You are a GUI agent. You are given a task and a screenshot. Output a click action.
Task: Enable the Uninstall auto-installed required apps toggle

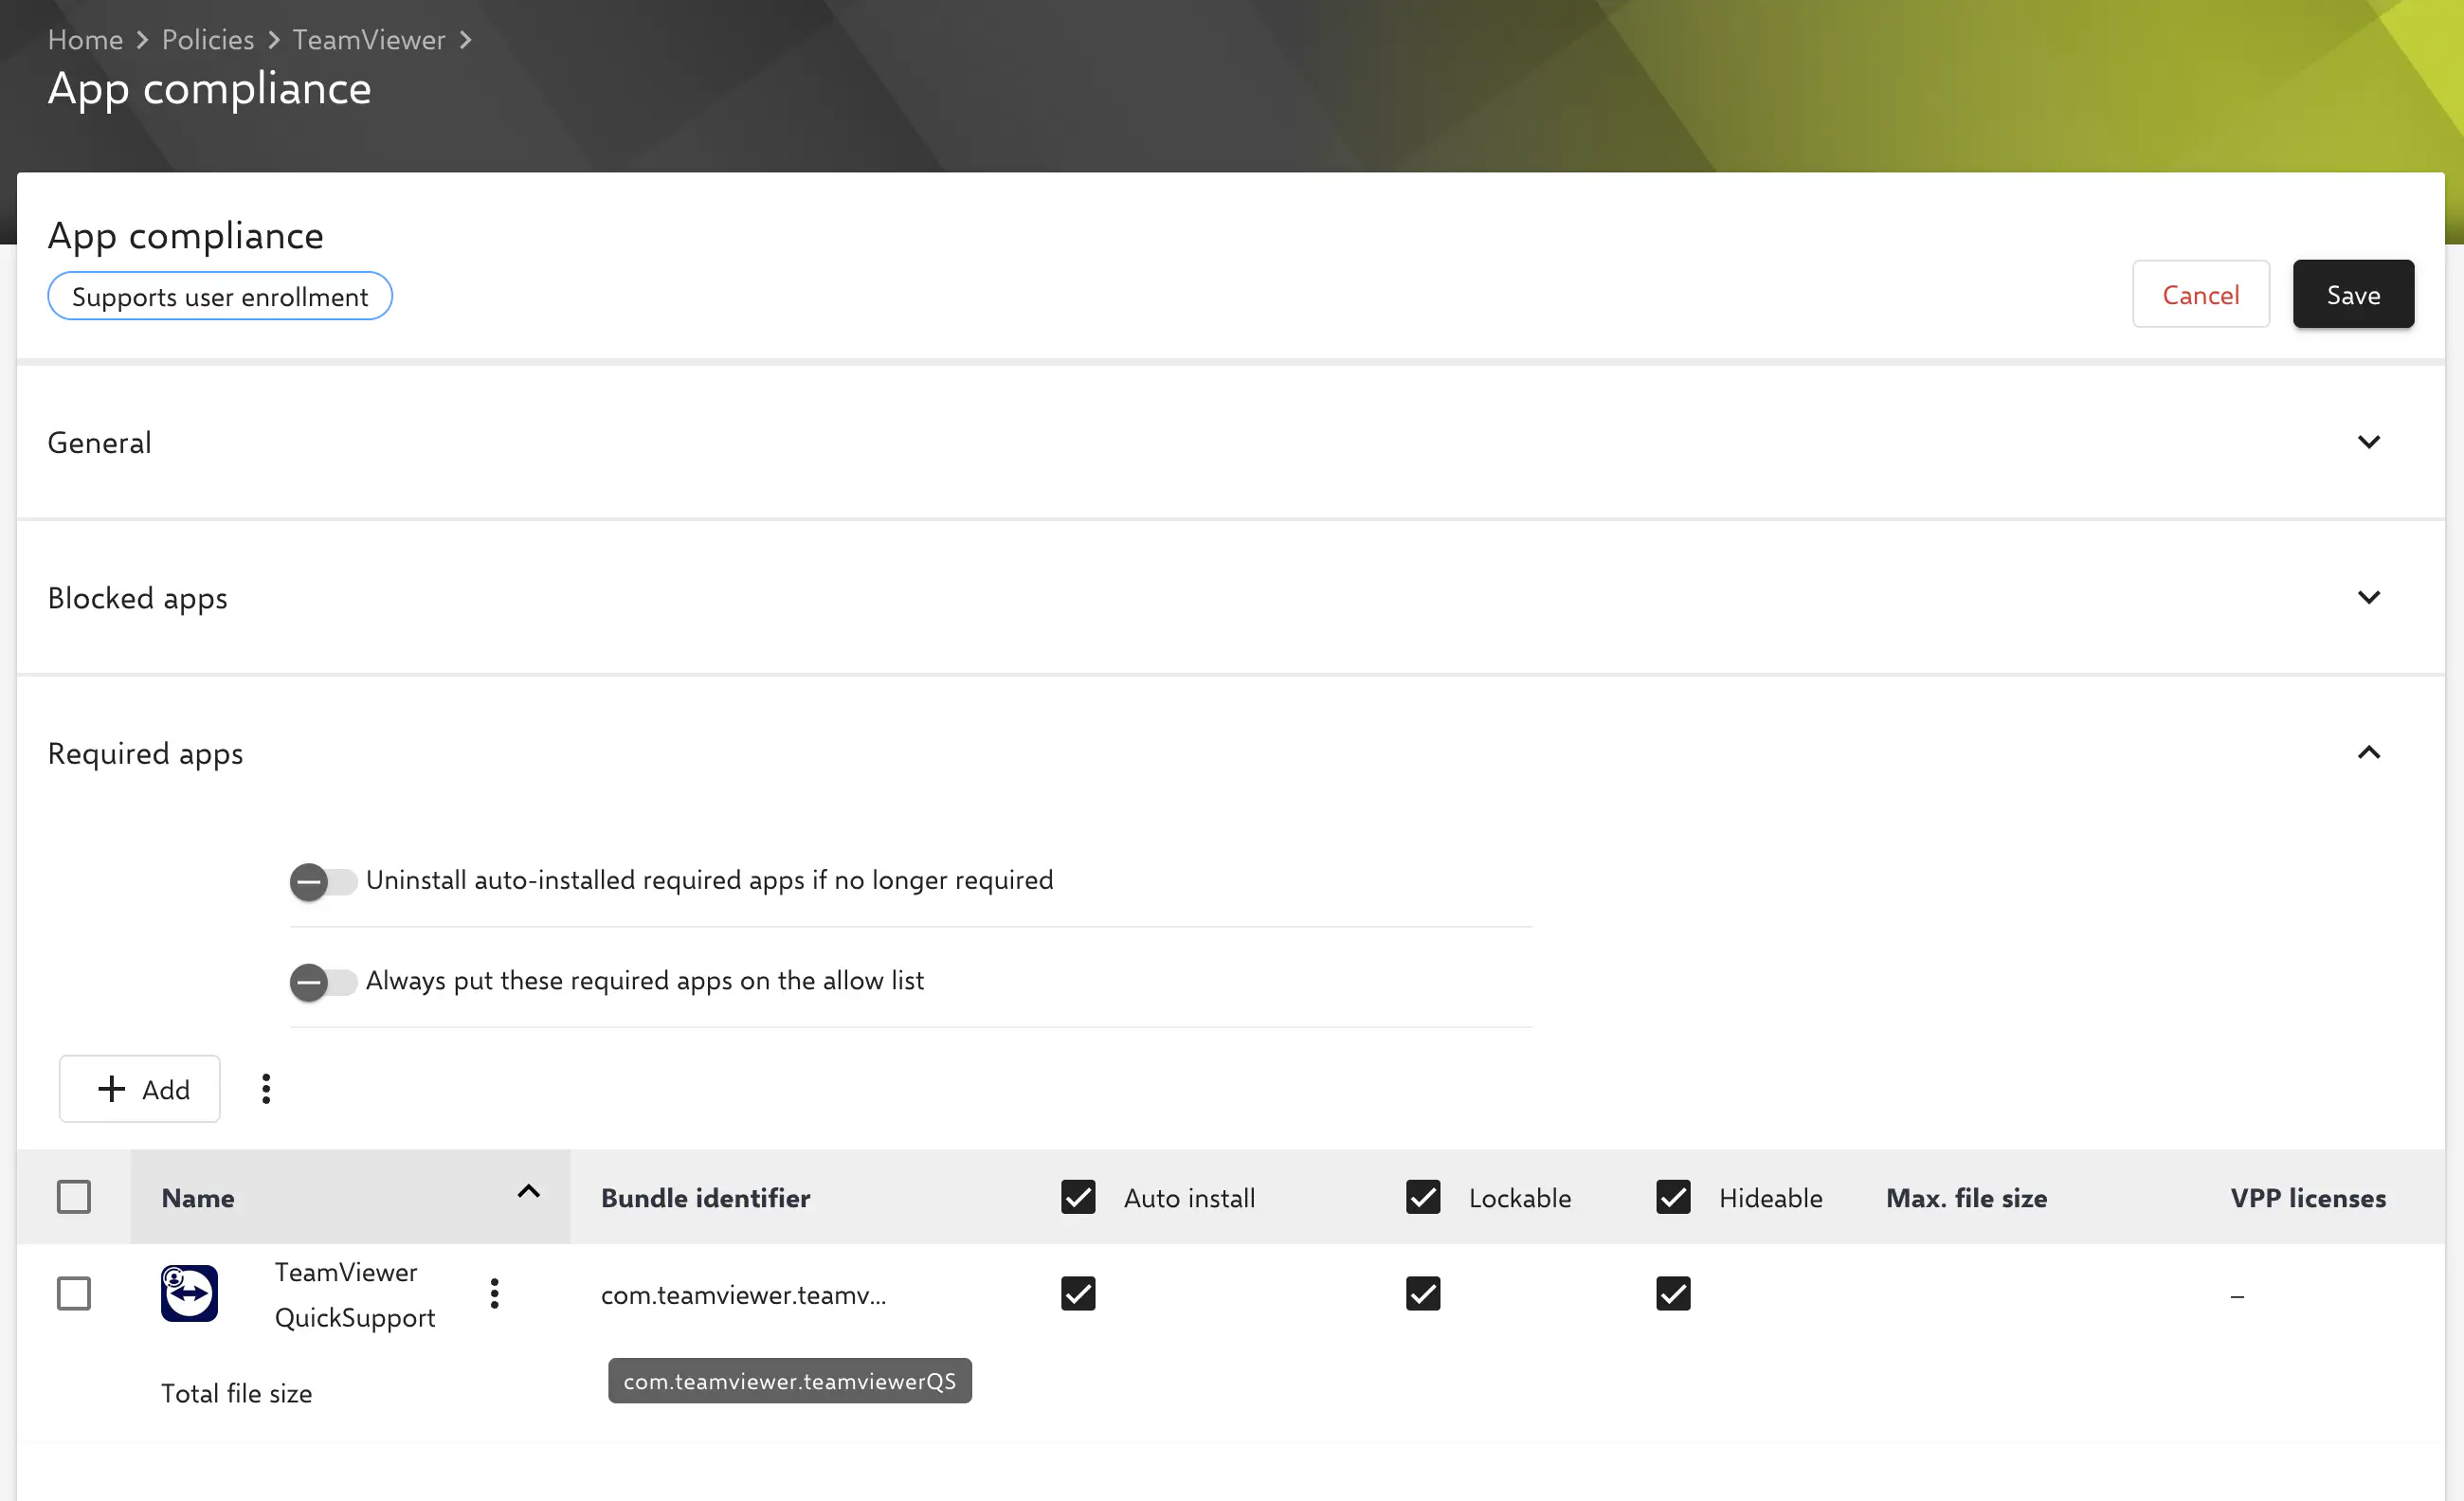coord(322,881)
